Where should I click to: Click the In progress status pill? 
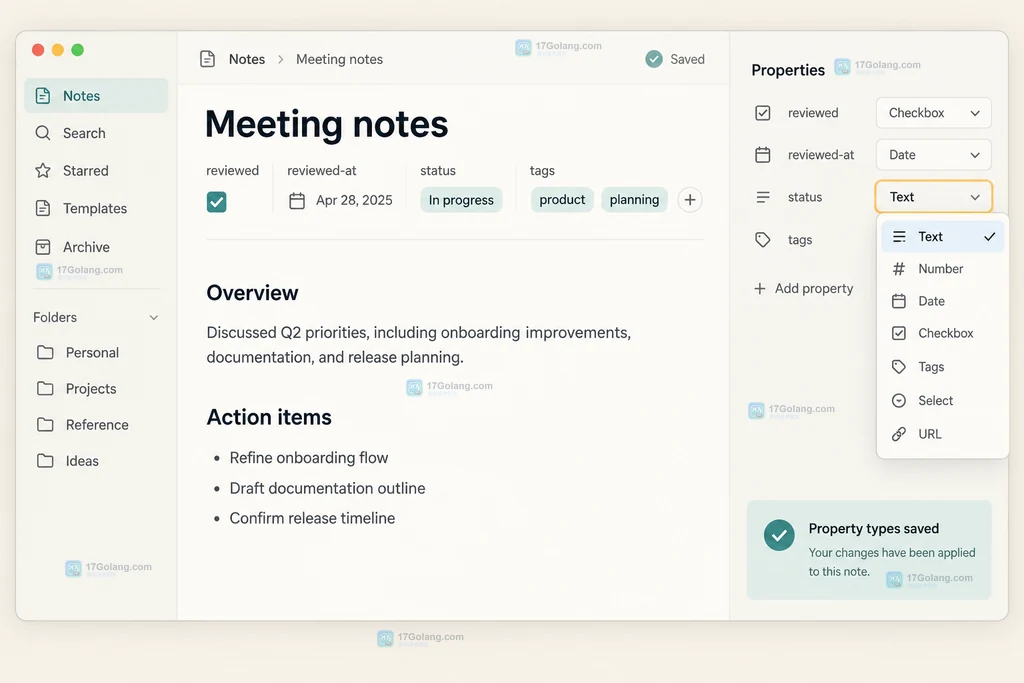461,200
